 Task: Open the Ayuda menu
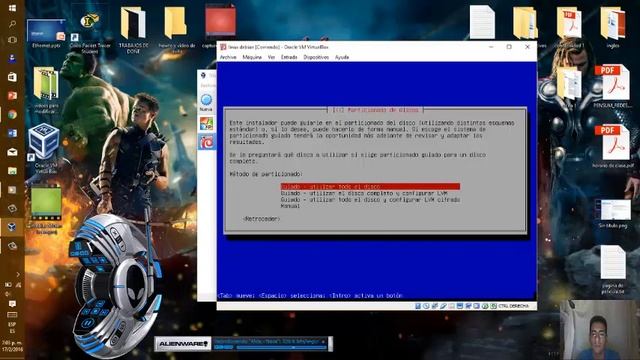click(x=342, y=57)
